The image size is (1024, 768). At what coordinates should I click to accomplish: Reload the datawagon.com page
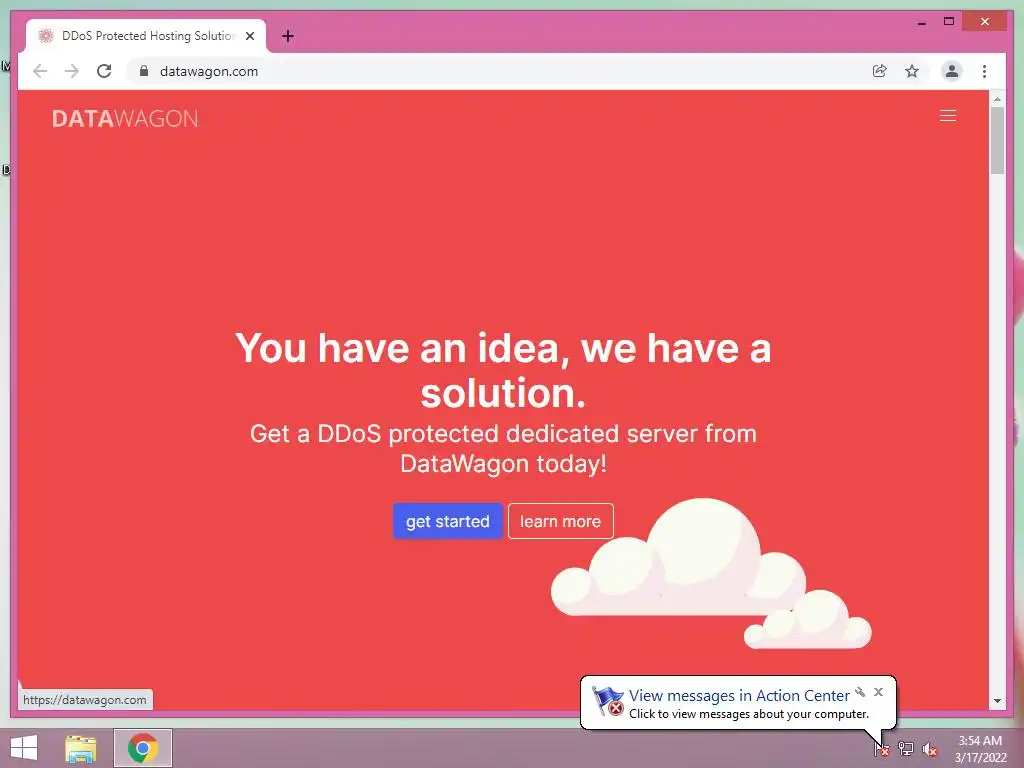pos(104,71)
